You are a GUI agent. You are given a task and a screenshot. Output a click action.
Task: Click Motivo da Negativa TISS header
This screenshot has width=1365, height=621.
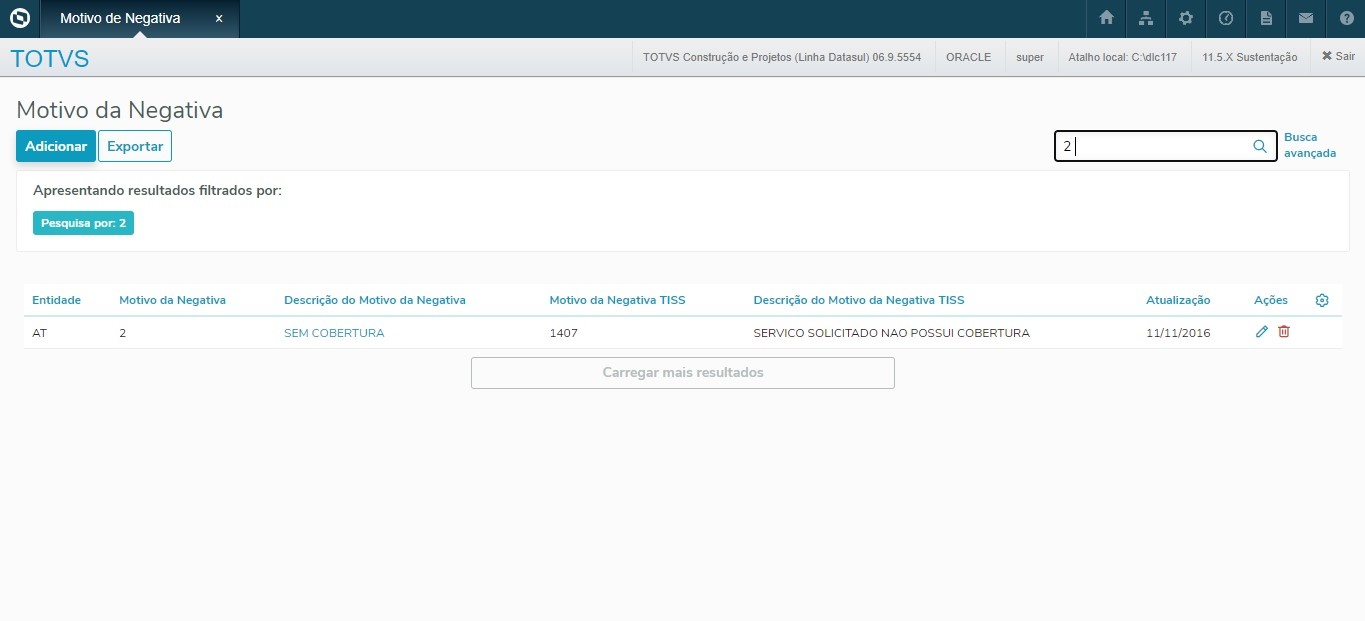tap(617, 300)
